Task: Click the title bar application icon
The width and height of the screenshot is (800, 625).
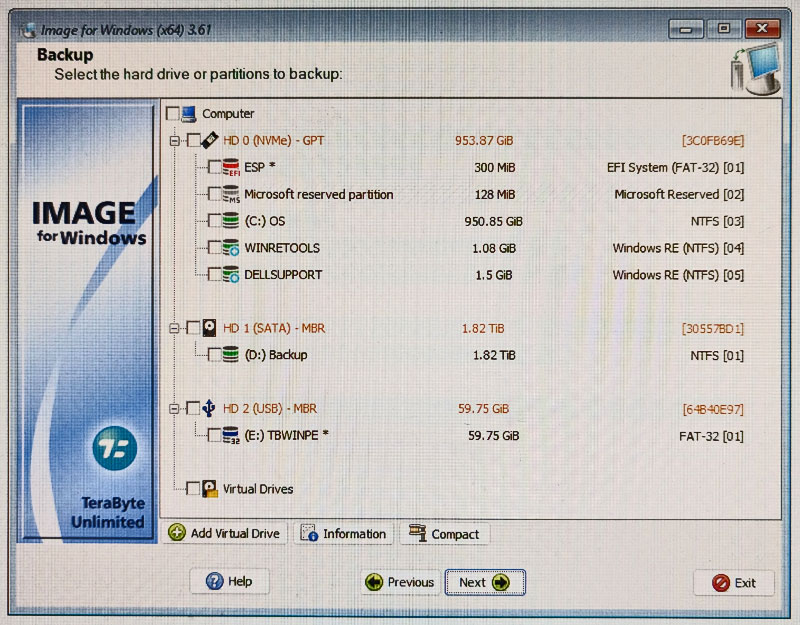Action: pyautogui.click(x=29, y=30)
